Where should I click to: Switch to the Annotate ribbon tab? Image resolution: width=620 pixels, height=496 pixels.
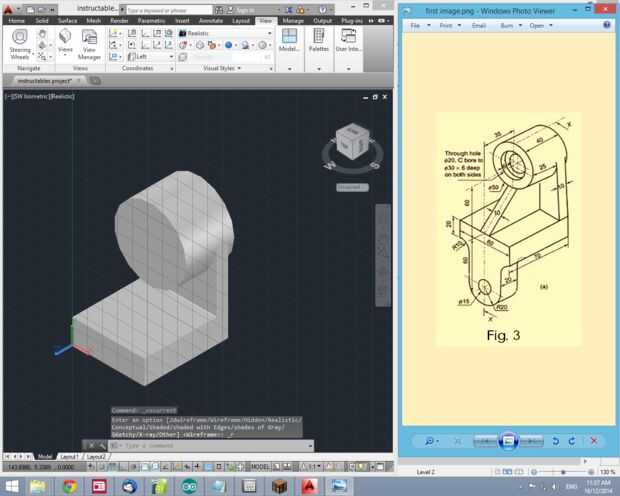click(x=211, y=20)
